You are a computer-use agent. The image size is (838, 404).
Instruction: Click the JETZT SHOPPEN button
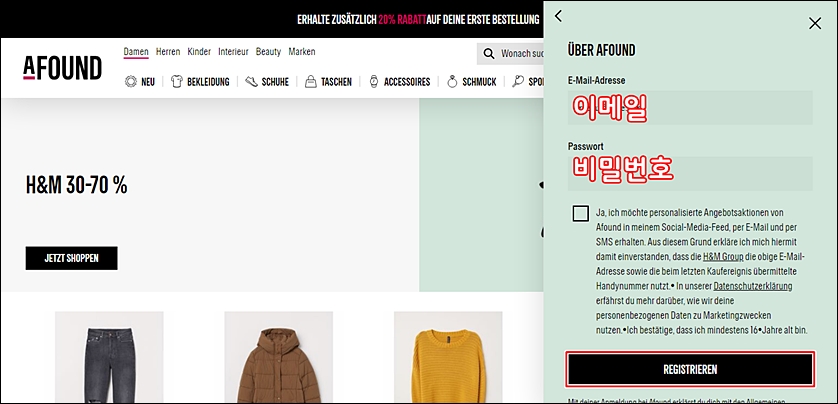[x=72, y=258]
